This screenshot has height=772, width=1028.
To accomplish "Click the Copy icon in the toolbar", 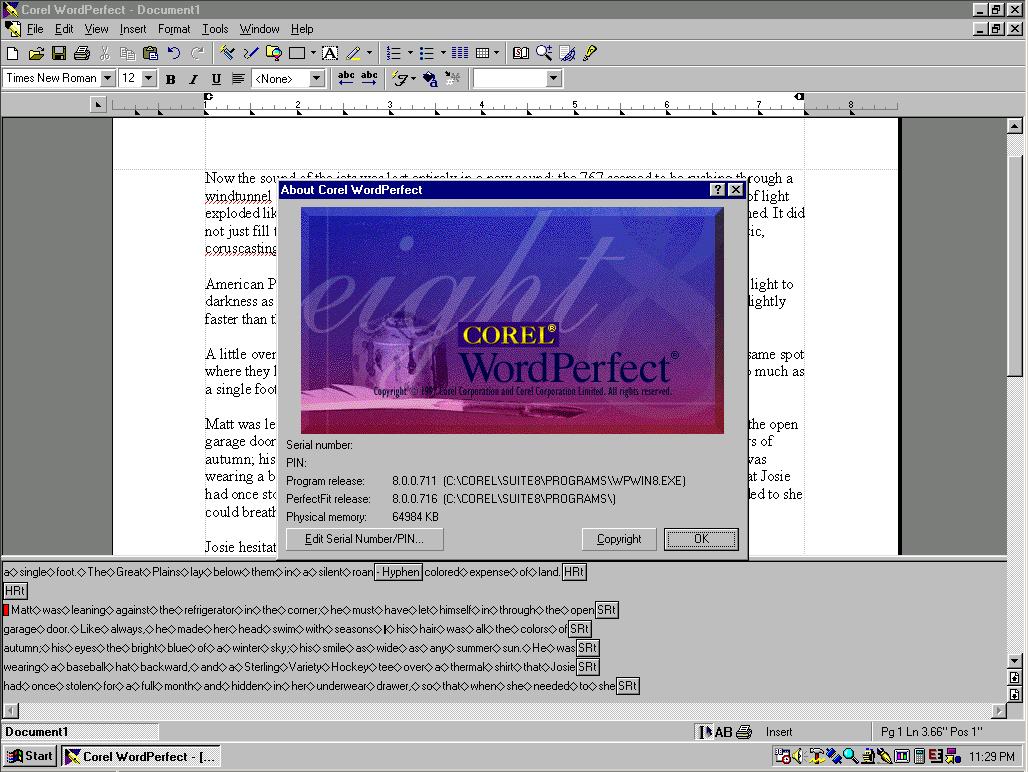I will coord(128,53).
